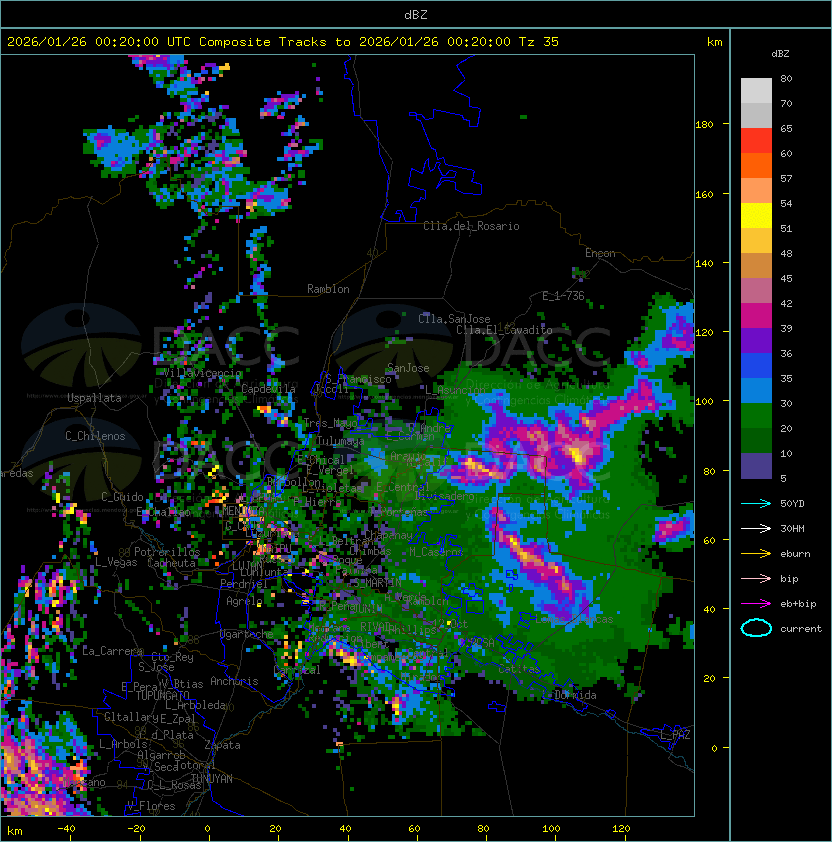Click the white 30HM arrow legend icon
This screenshot has height=842, width=832.
(x=756, y=528)
